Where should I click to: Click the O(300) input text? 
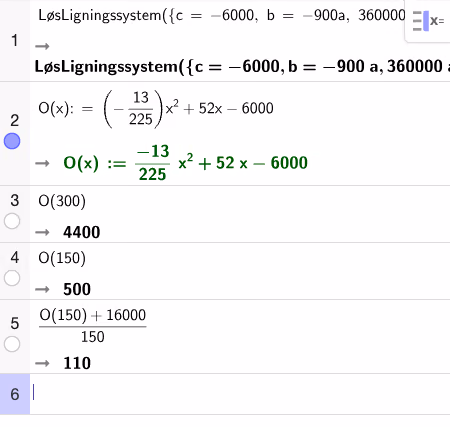coord(62,201)
